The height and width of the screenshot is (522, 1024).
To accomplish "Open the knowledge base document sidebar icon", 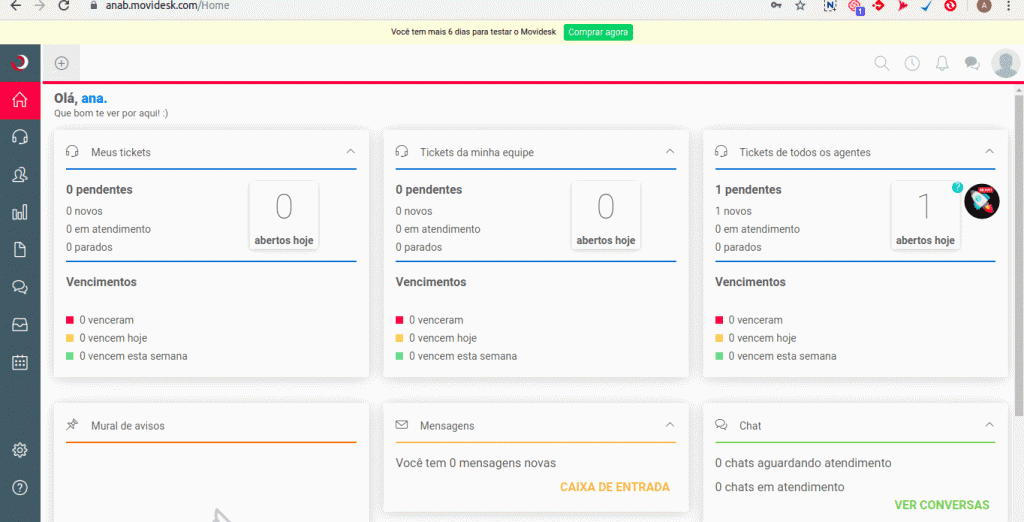I will (x=20, y=250).
